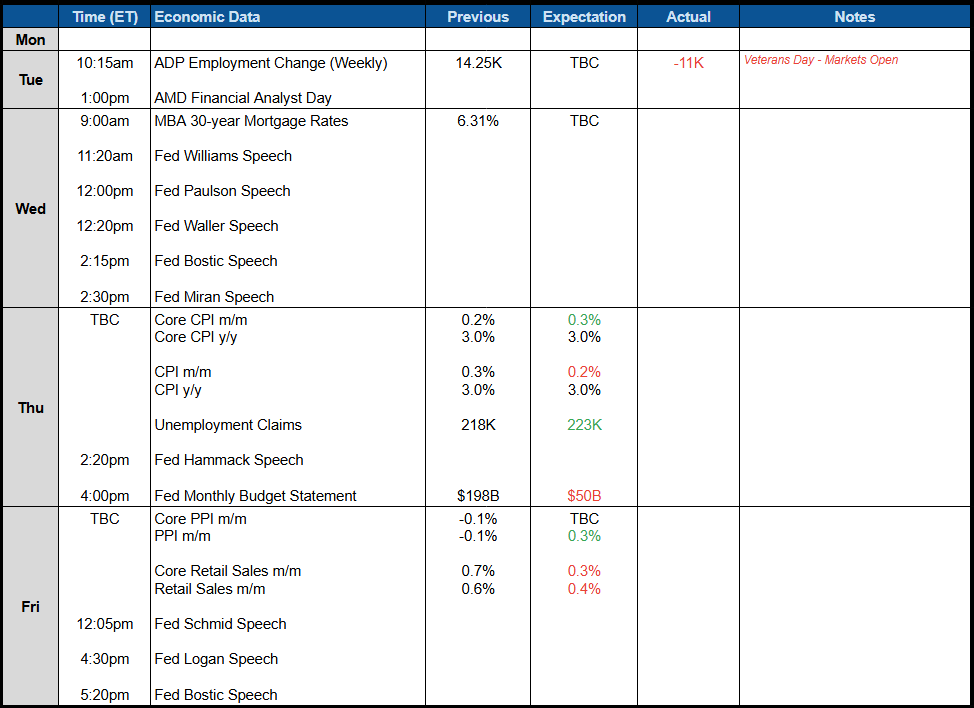Select the 'Thu' day row label
The width and height of the screenshot is (974, 708).
coord(30,407)
